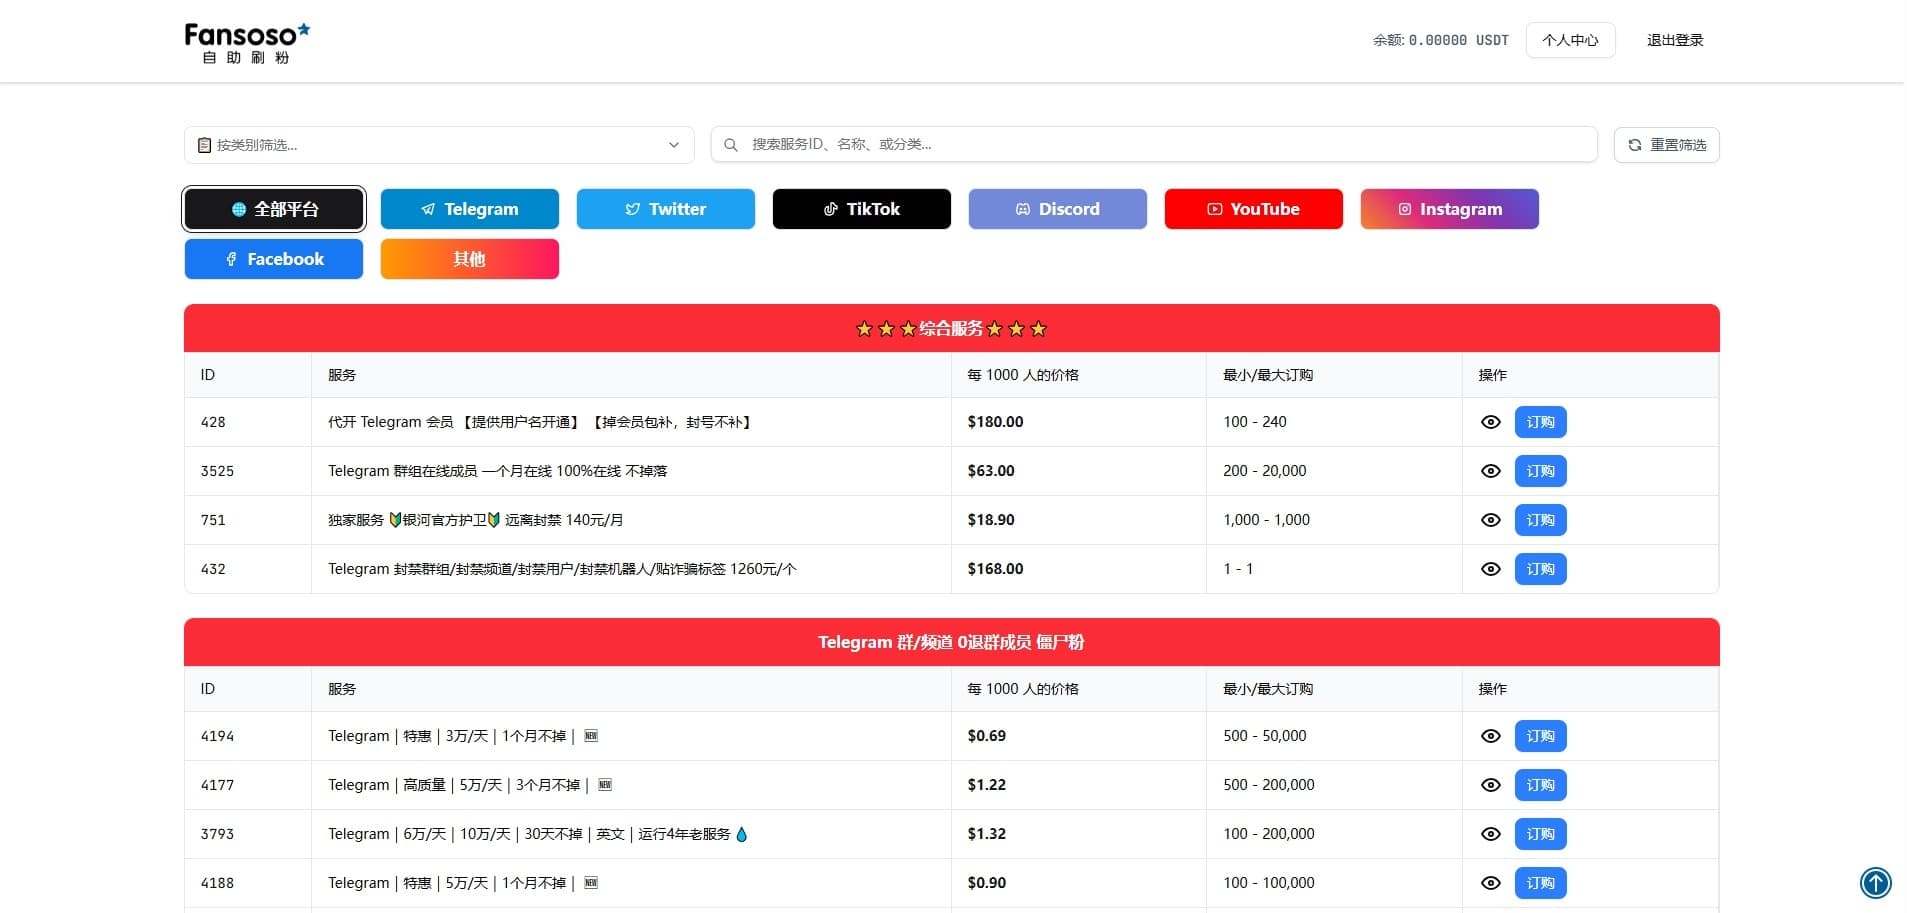
Task: View details eye icon for service 751
Action: point(1491,520)
